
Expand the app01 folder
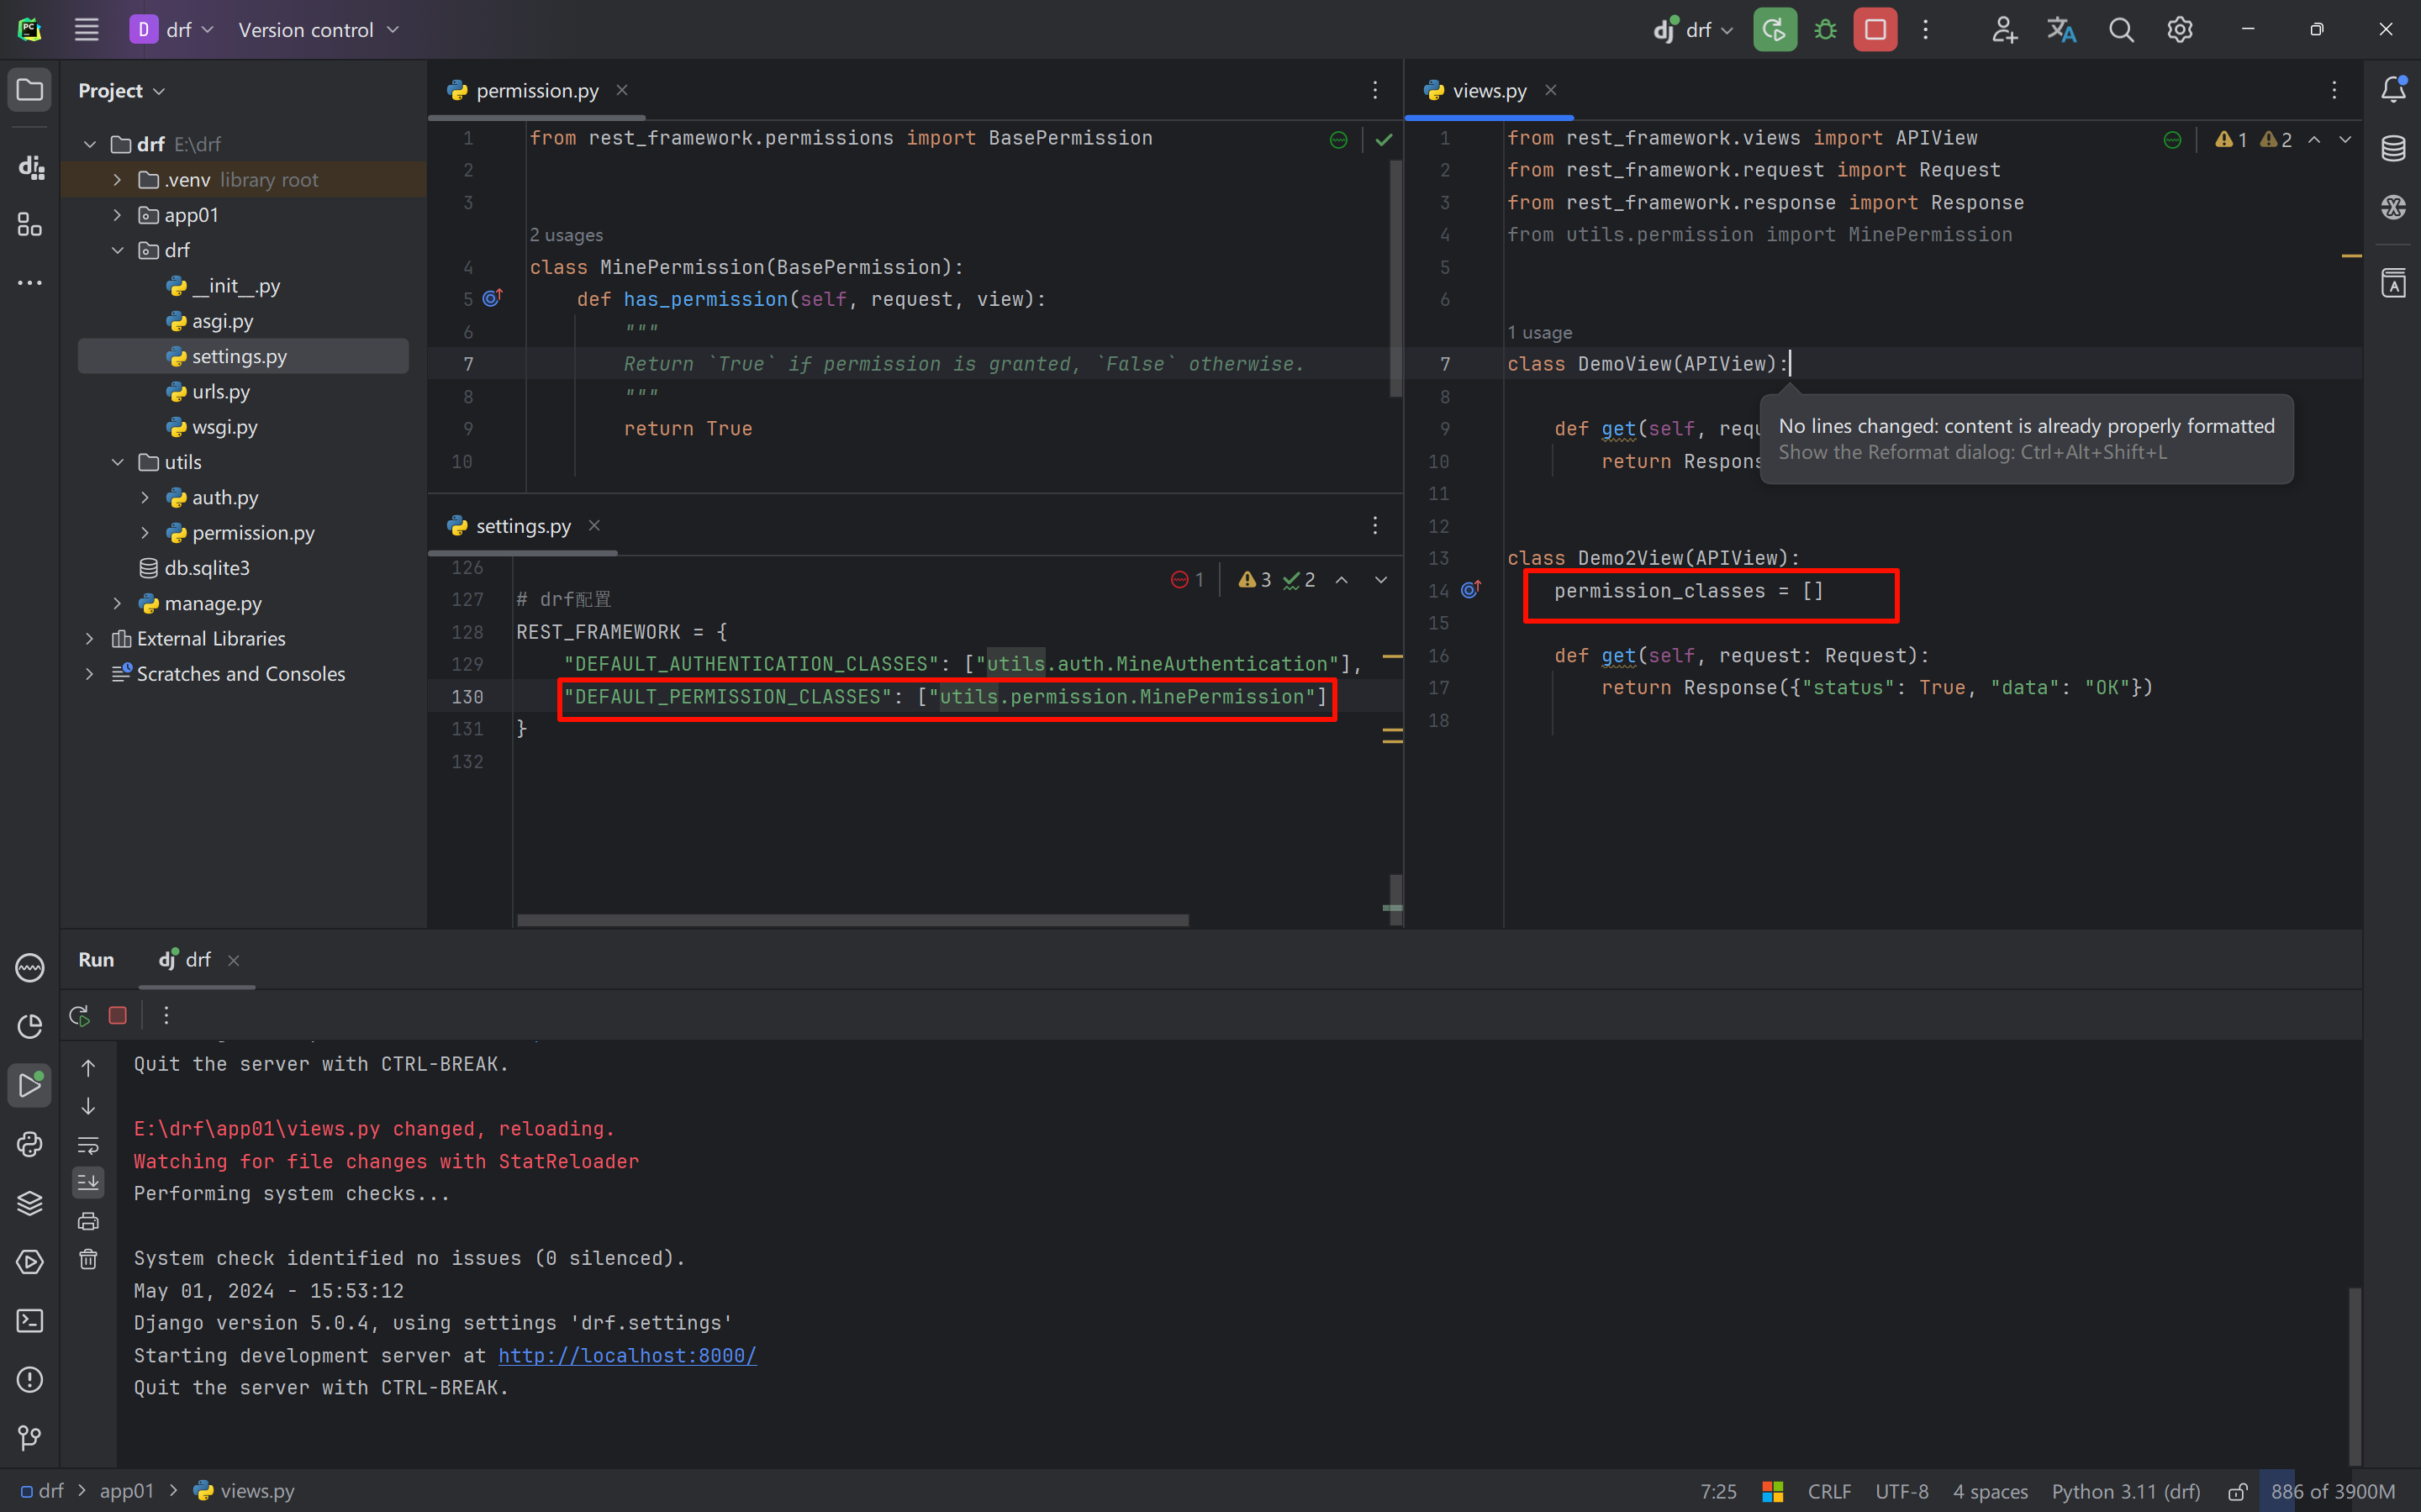pyautogui.click(x=118, y=215)
